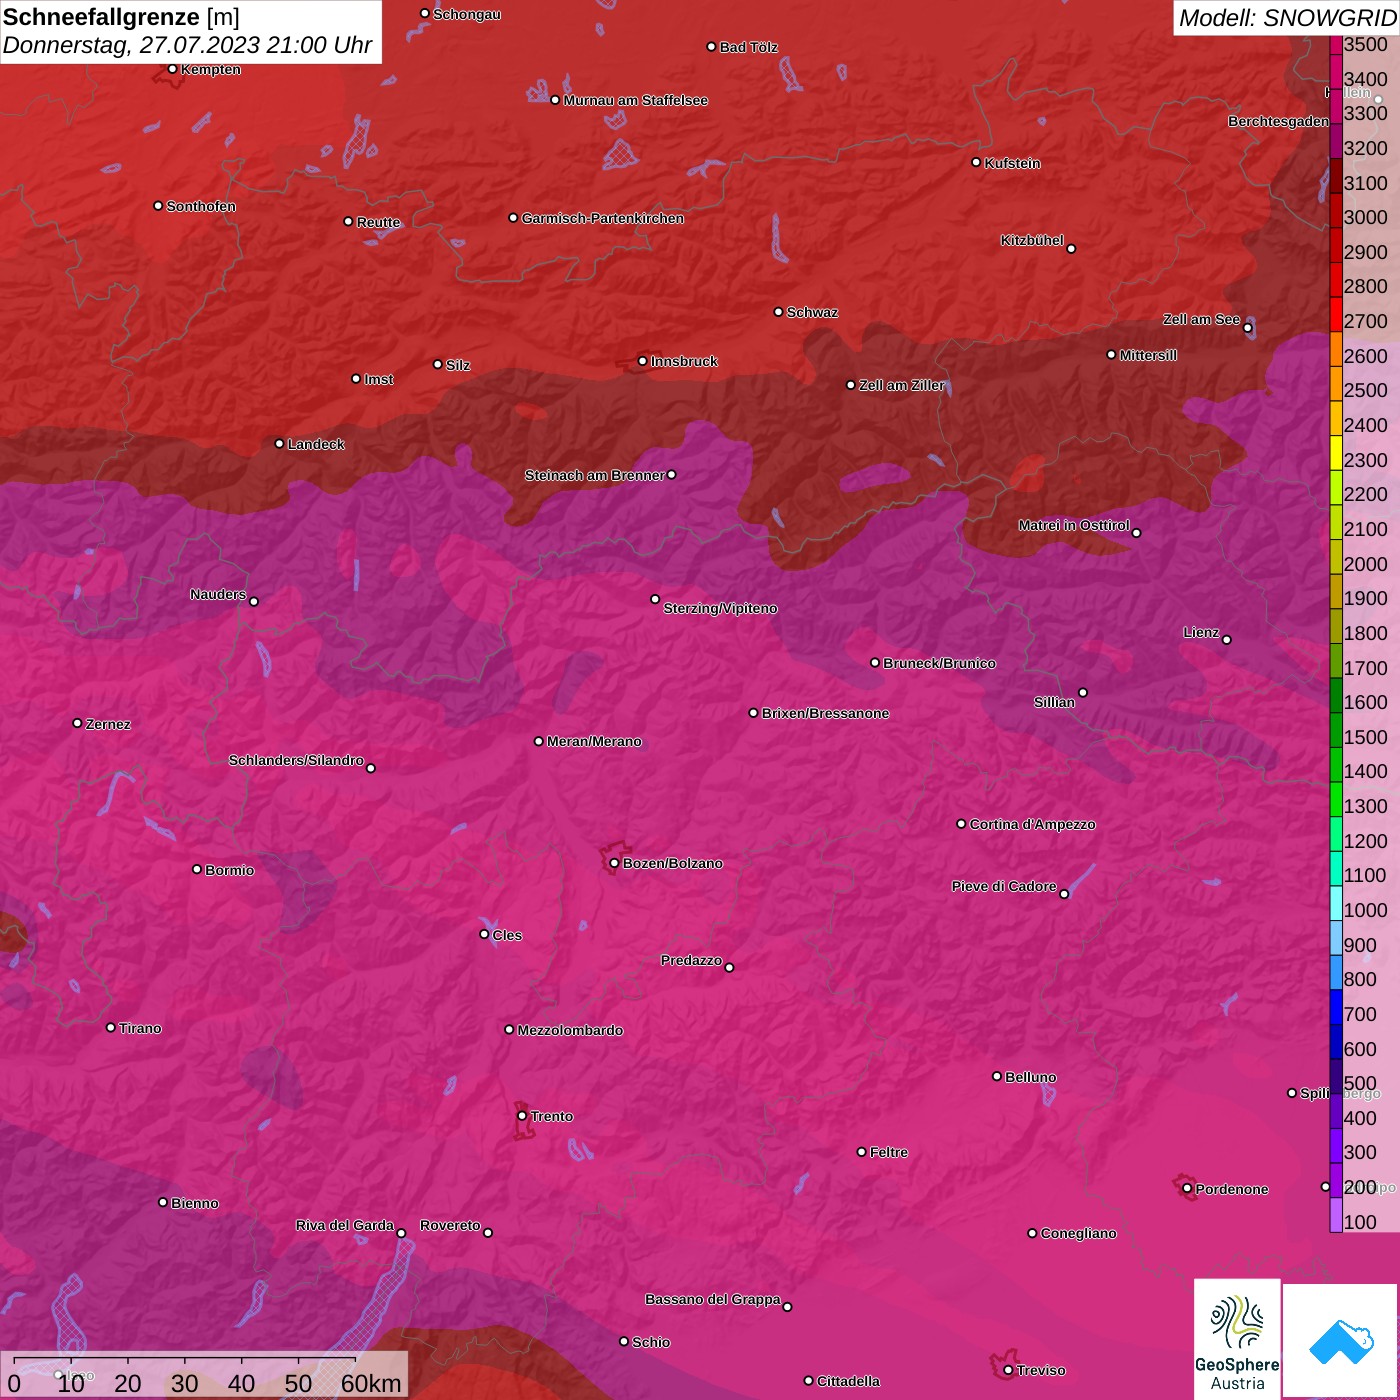The width and height of the screenshot is (1400, 1400).
Task: Select the Trento city marker dot
Action: click(522, 1116)
